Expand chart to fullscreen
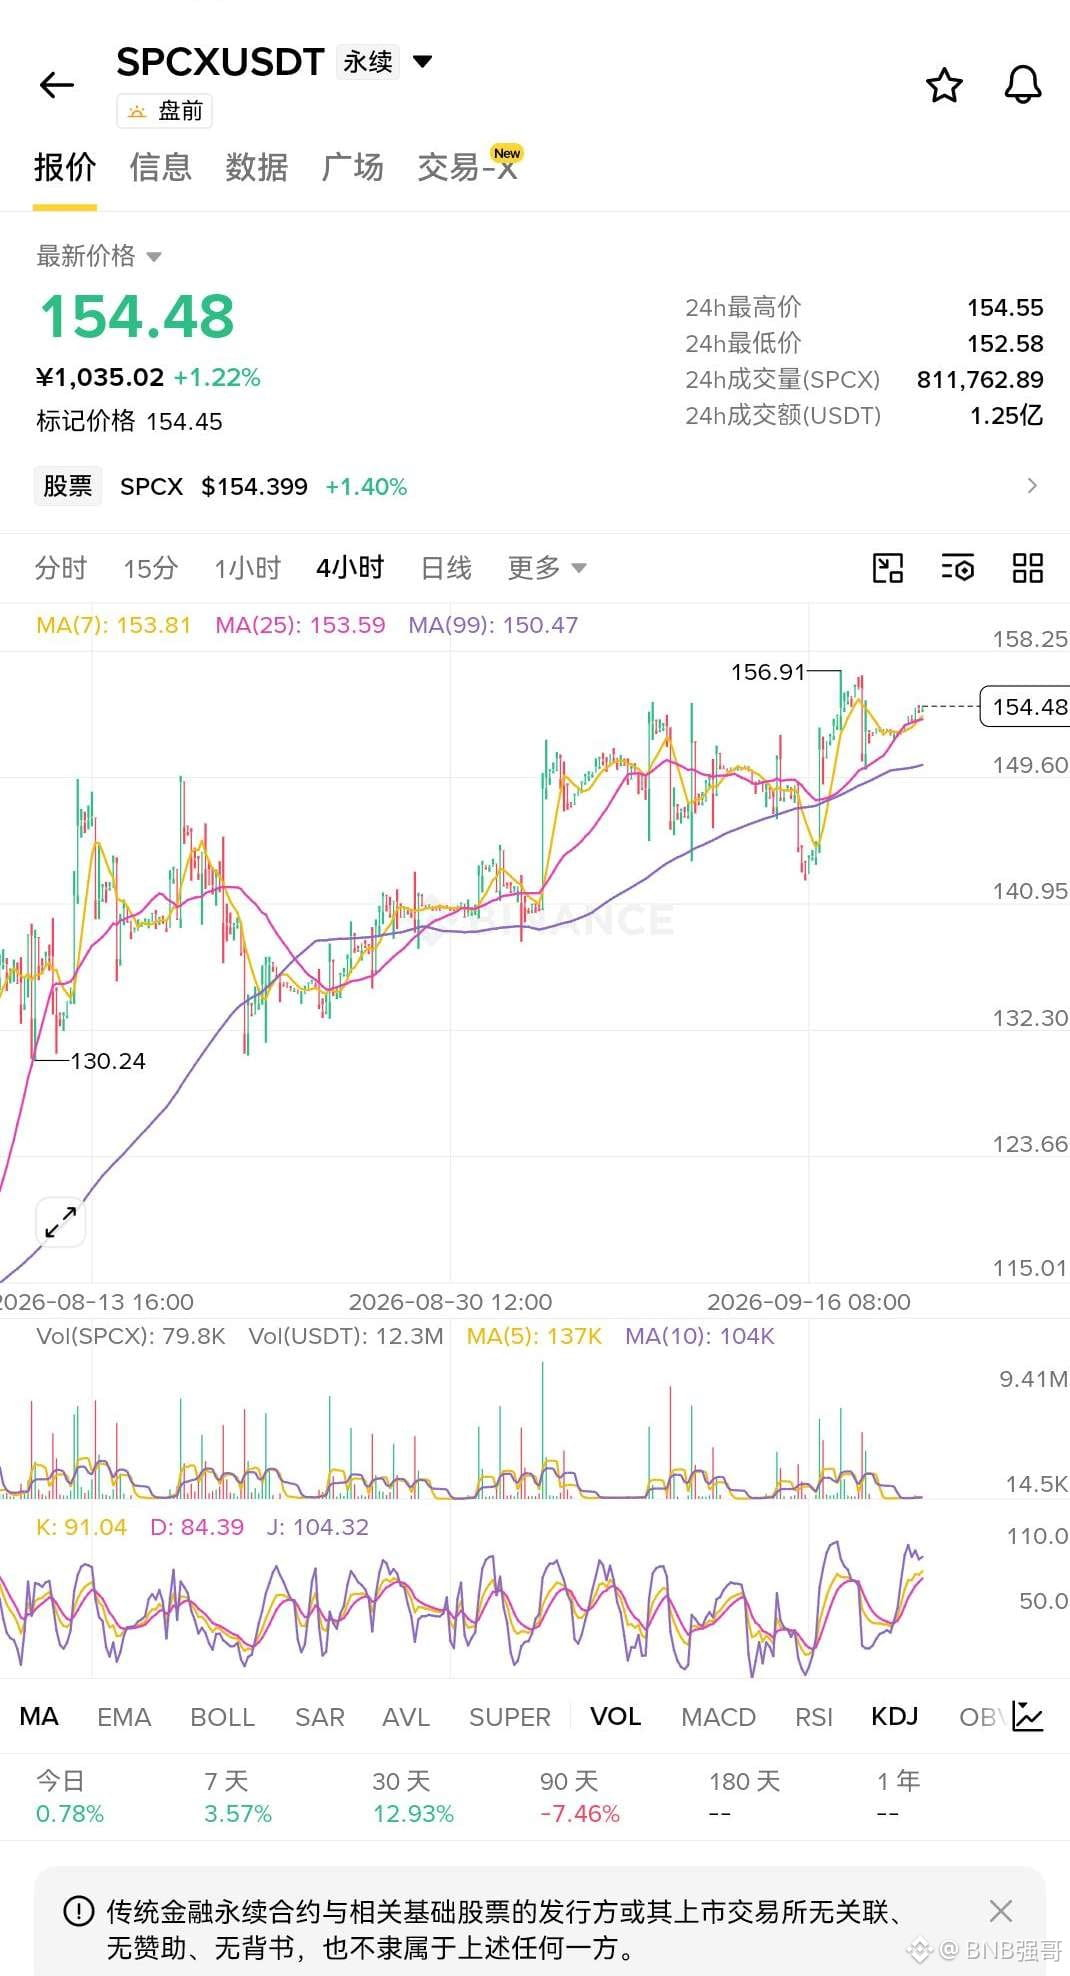1070x1976 pixels. coord(61,1222)
